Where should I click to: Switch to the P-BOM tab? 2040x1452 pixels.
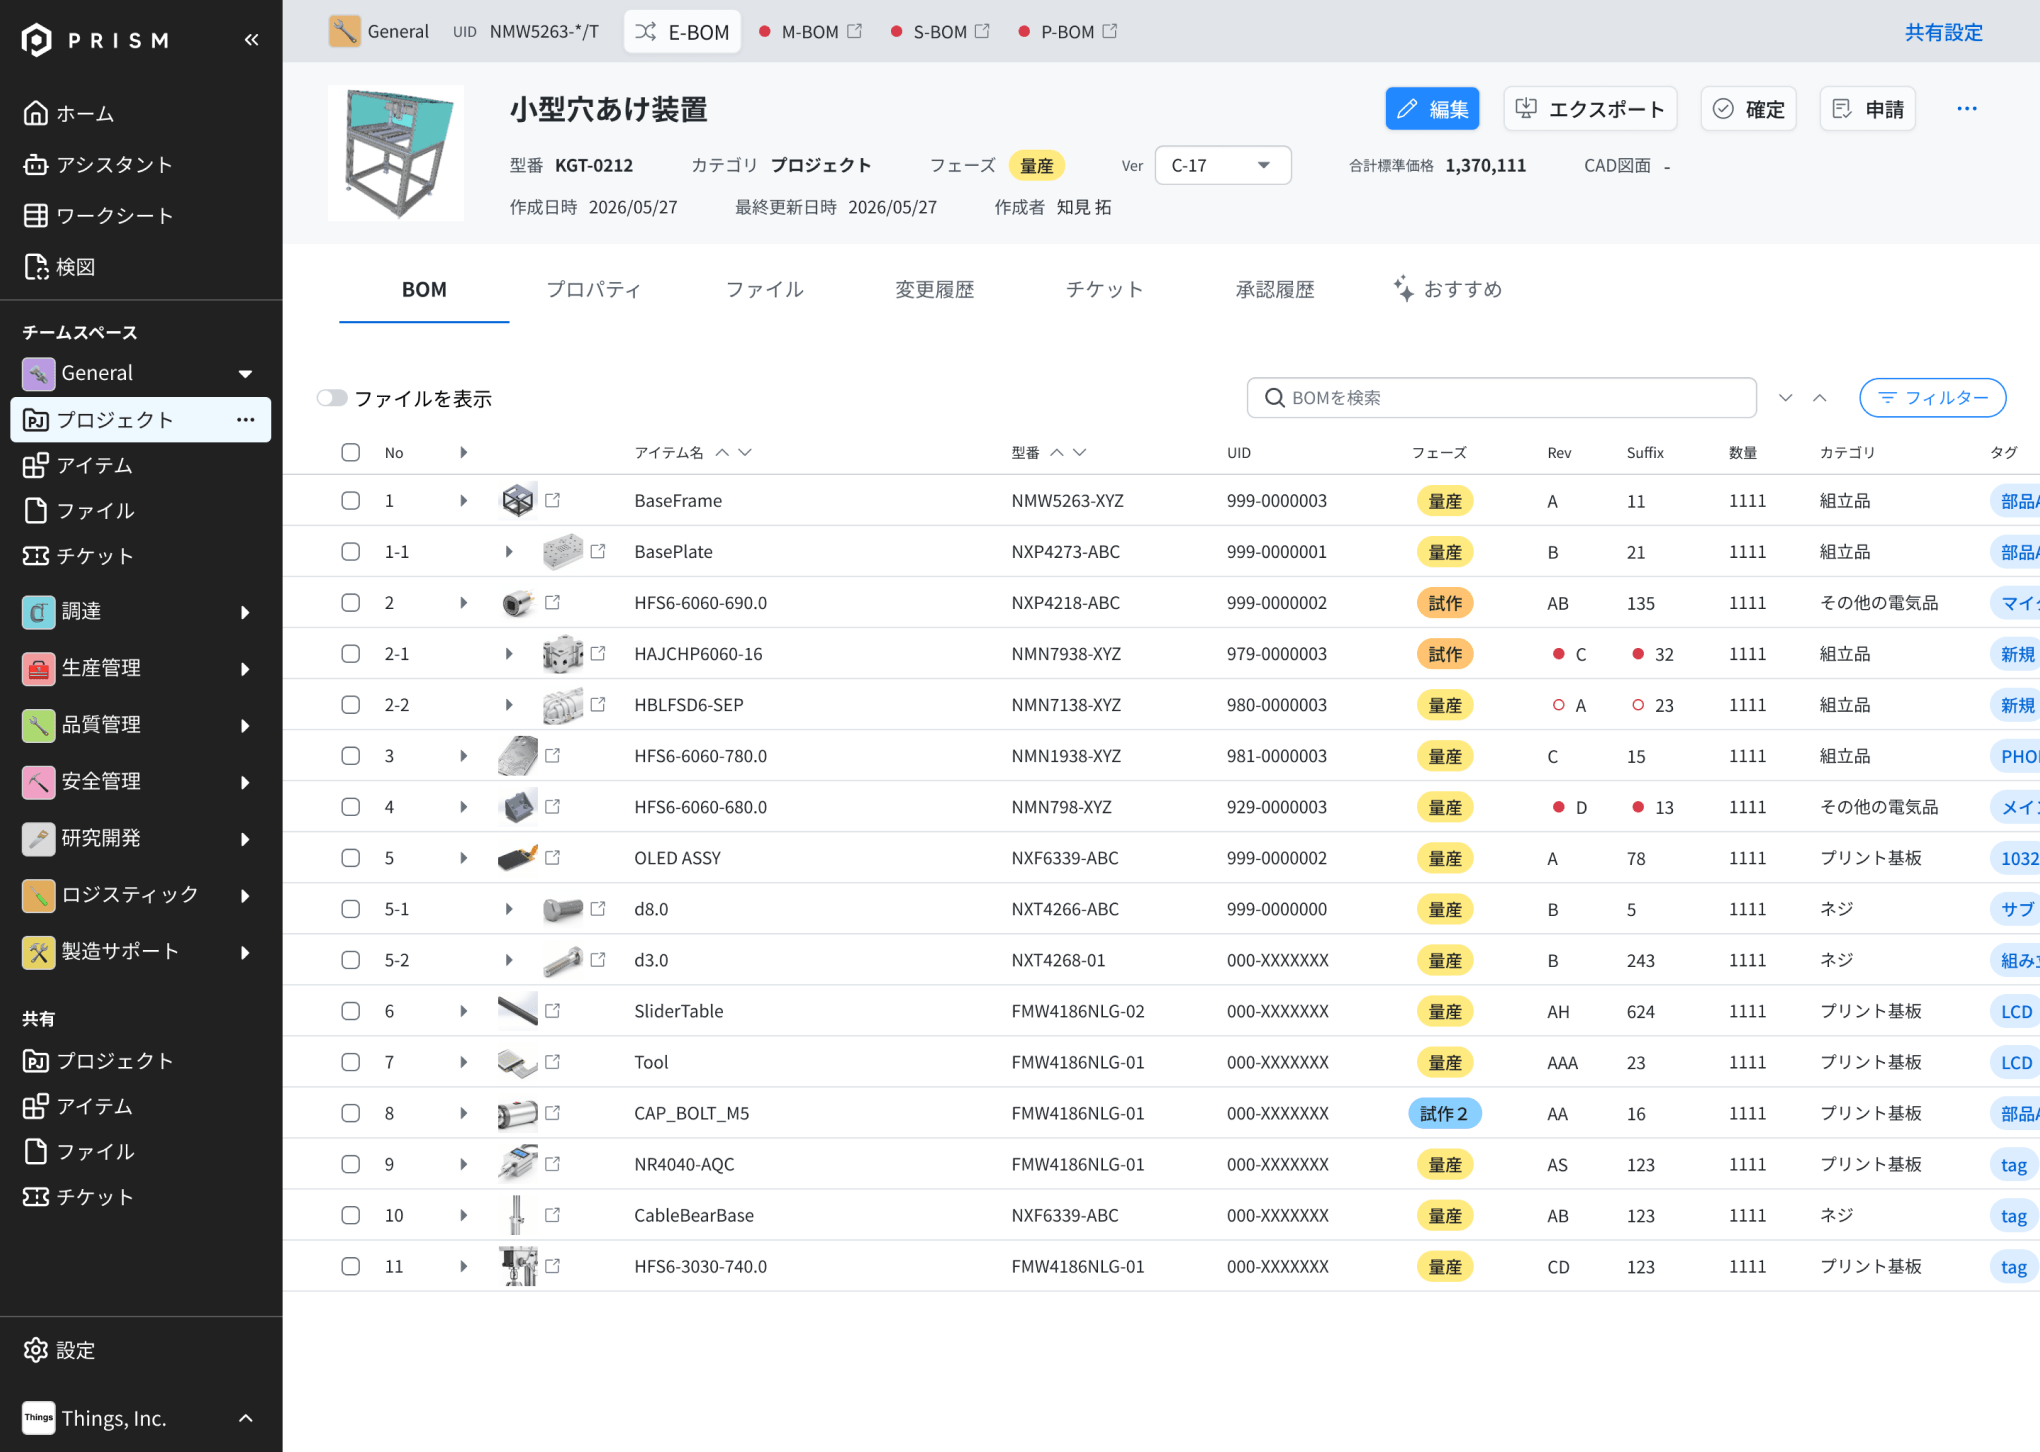click(x=1067, y=31)
